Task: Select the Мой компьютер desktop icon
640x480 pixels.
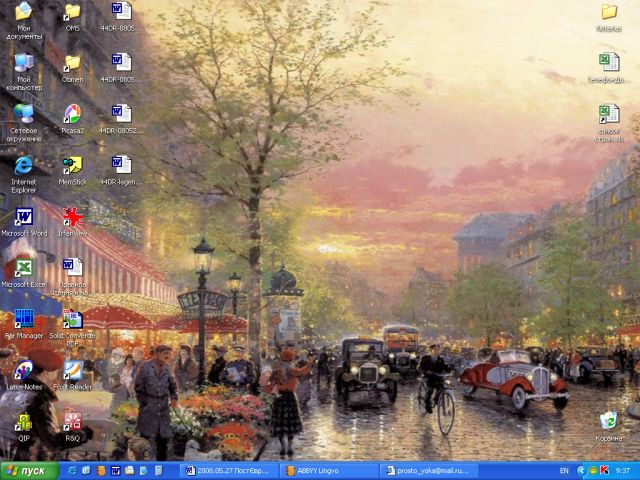Action: [x=24, y=72]
